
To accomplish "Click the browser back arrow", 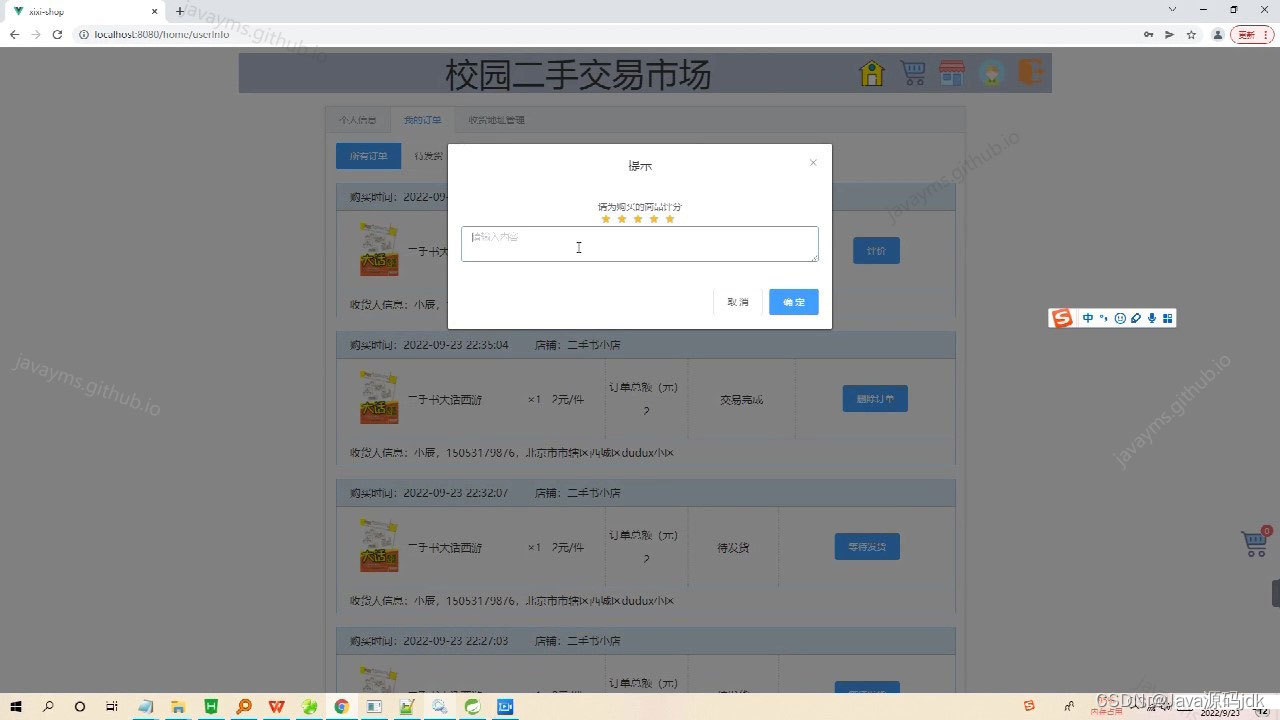I will pos(14,34).
